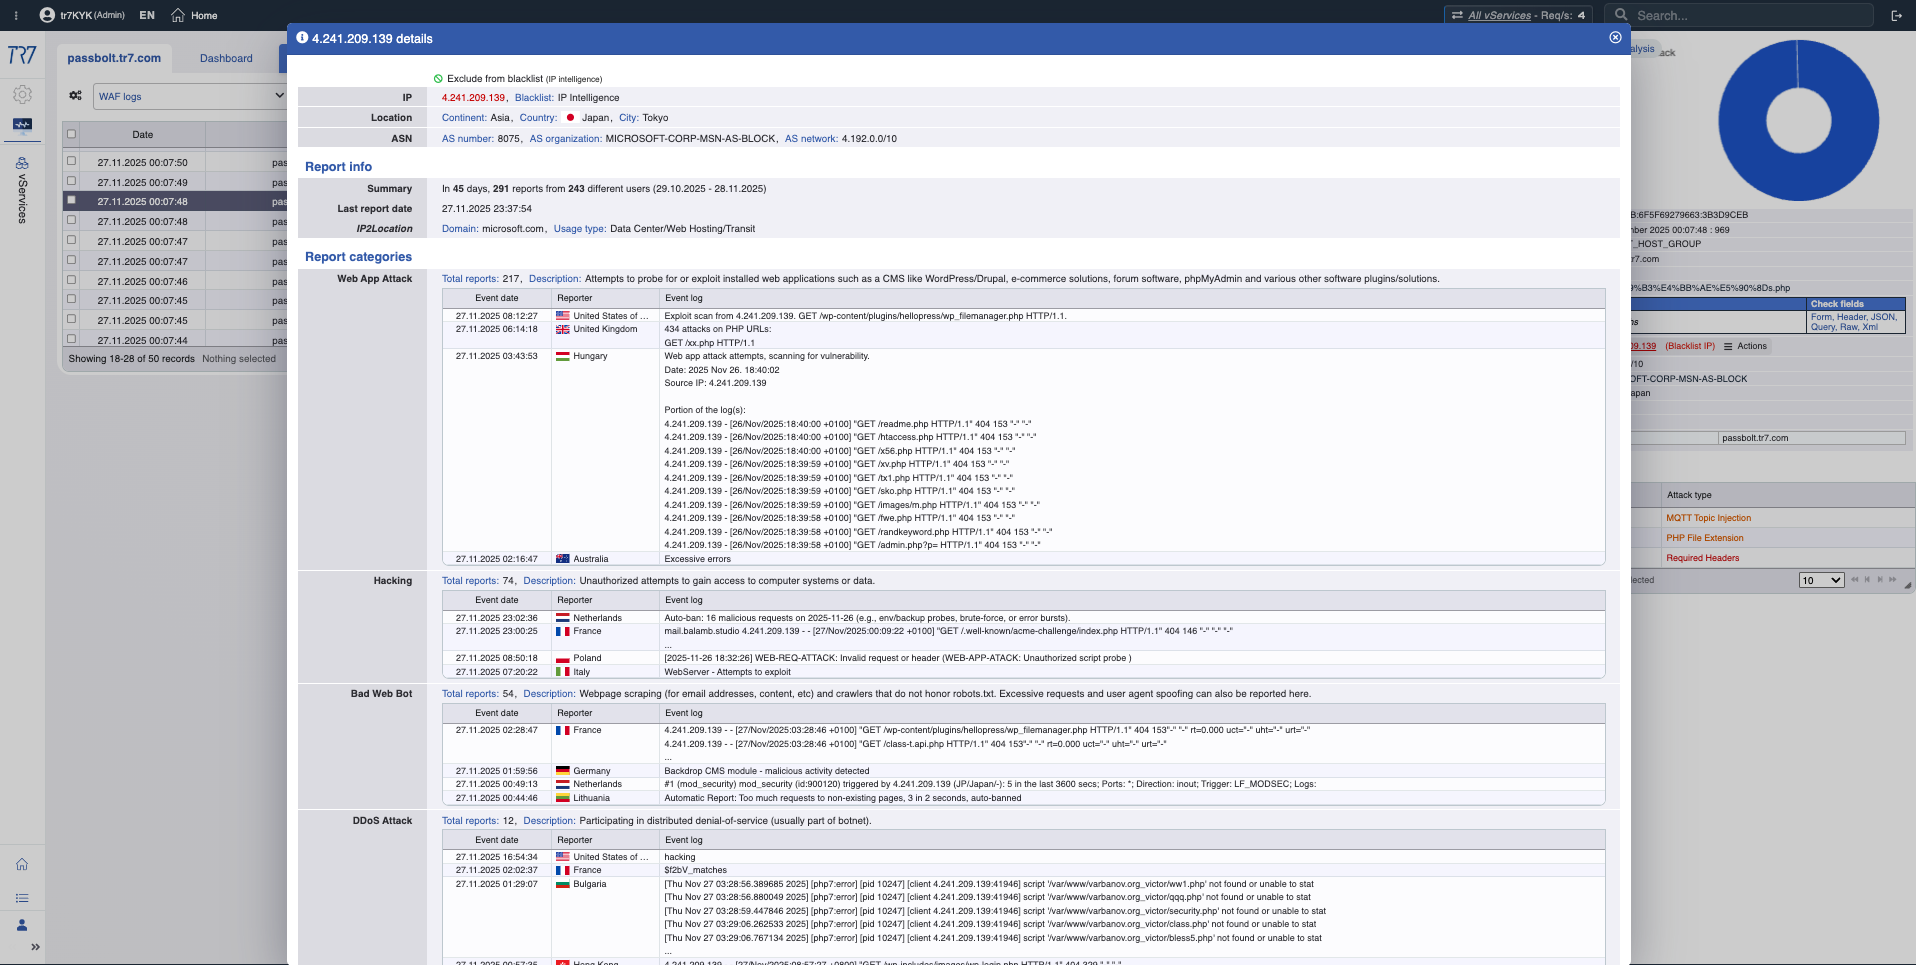Screen dimensions: 1916x965
Task: Click '27.11.2025 23:02:36' in Hacking table
Action: click(497, 618)
